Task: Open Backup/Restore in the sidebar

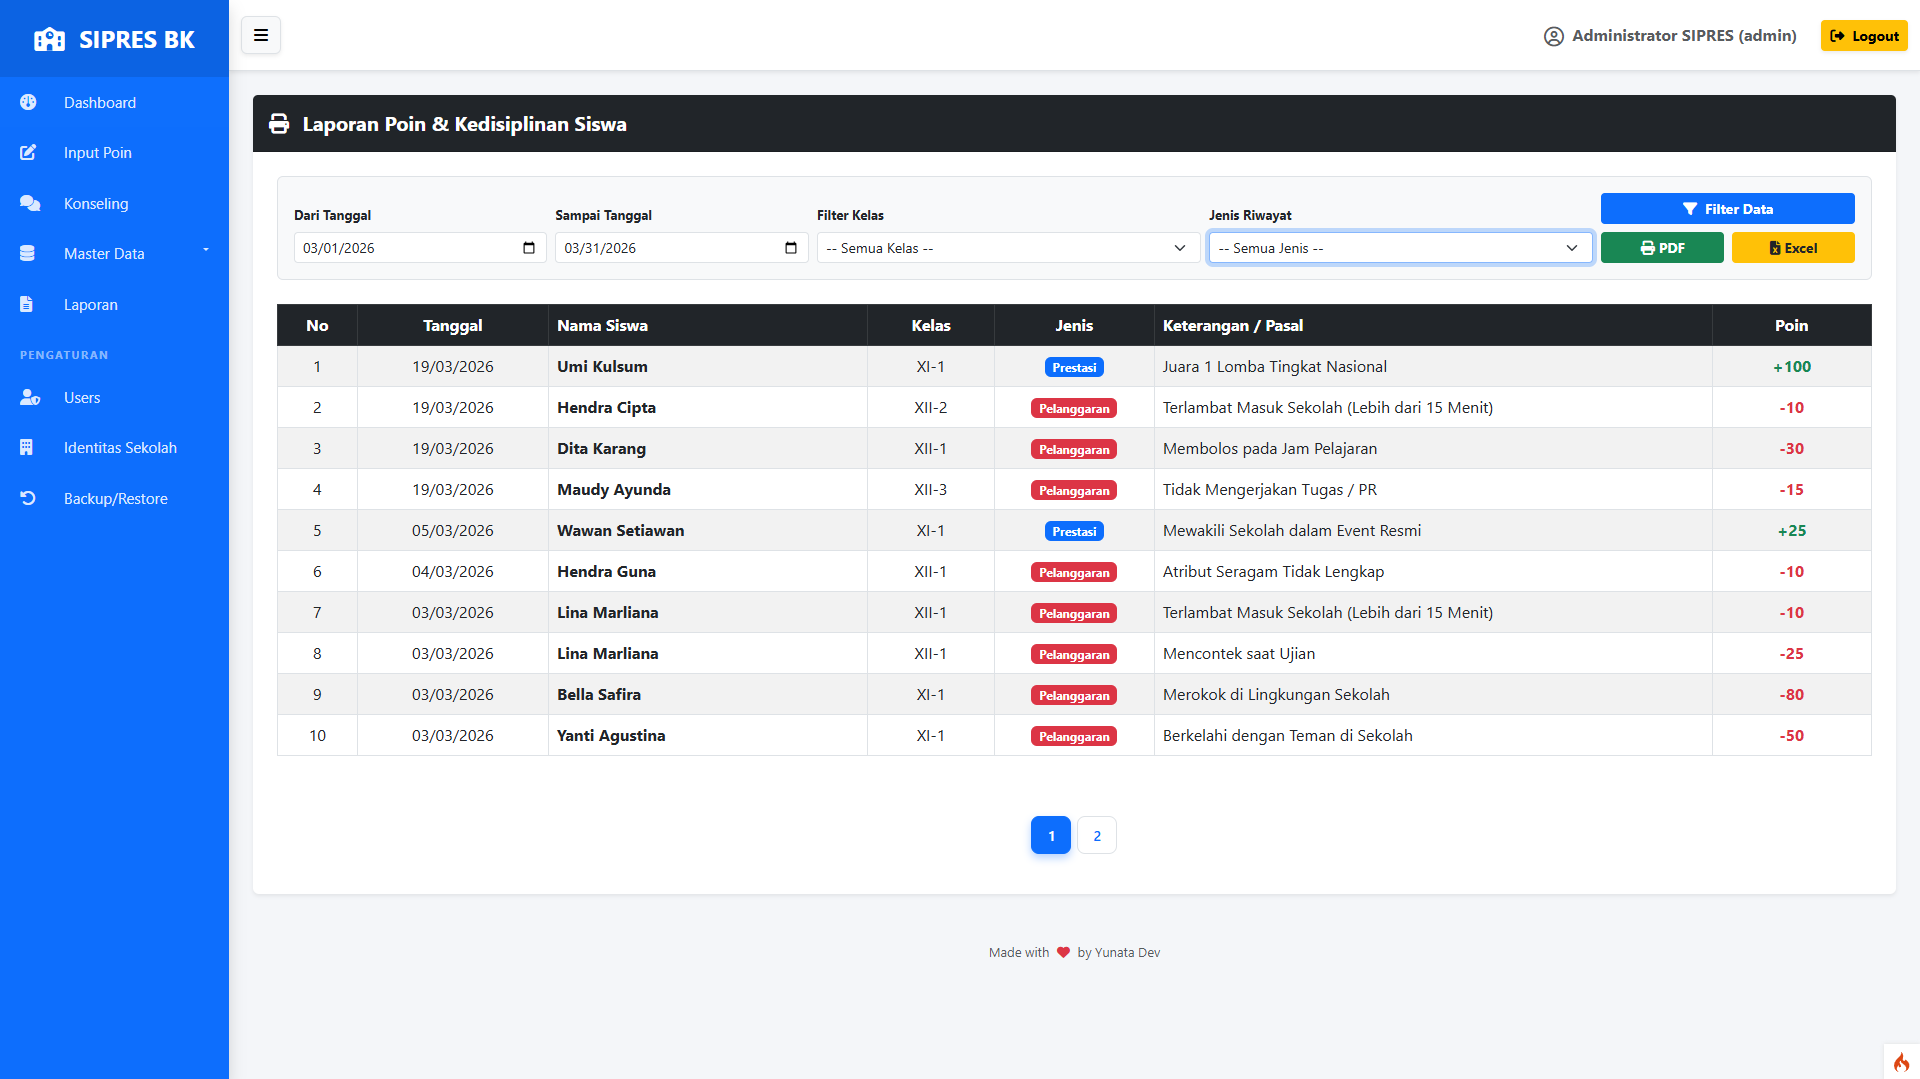Action: tap(115, 499)
